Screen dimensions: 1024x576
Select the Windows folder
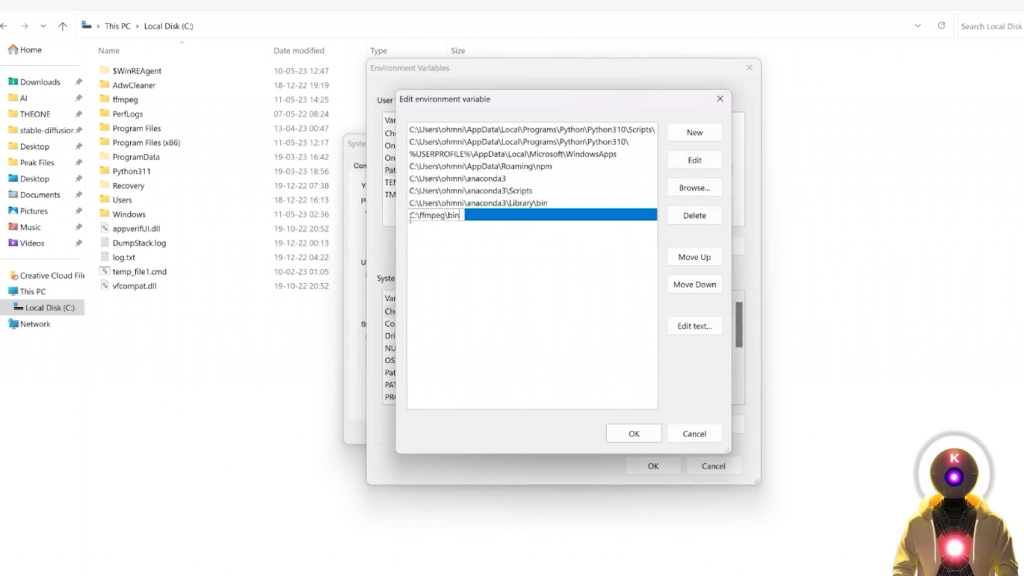click(x=129, y=214)
